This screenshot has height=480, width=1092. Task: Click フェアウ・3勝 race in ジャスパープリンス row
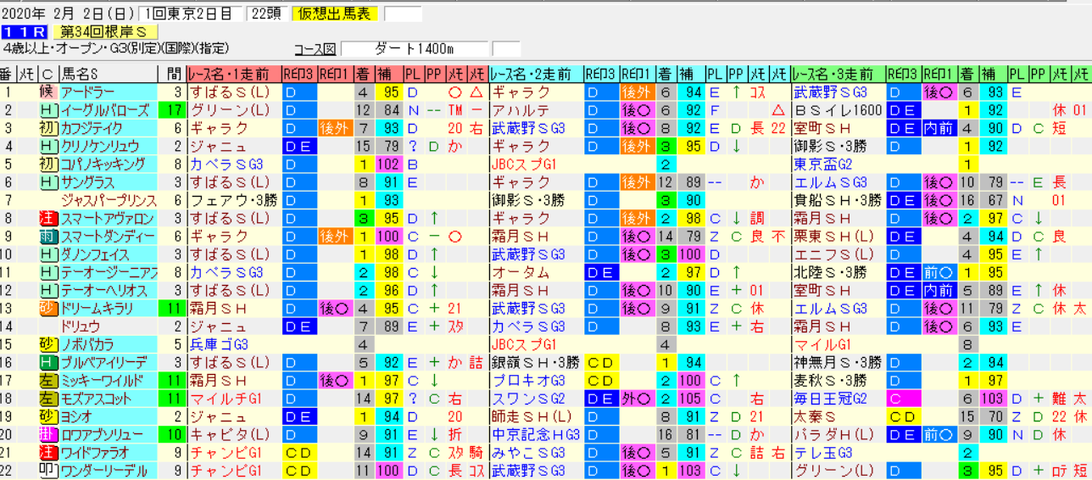pyautogui.click(x=233, y=200)
